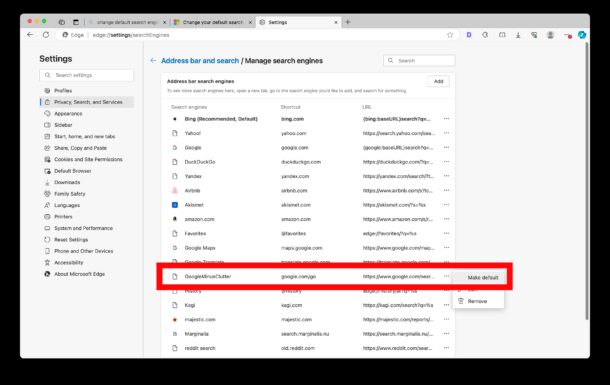
Task: Open the split screen icon in the toolbar
Action: click(x=502, y=35)
